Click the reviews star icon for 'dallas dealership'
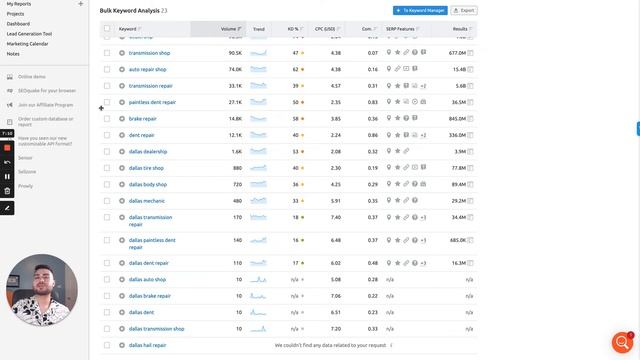This screenshot has width=640, height=360. [398, 151]
